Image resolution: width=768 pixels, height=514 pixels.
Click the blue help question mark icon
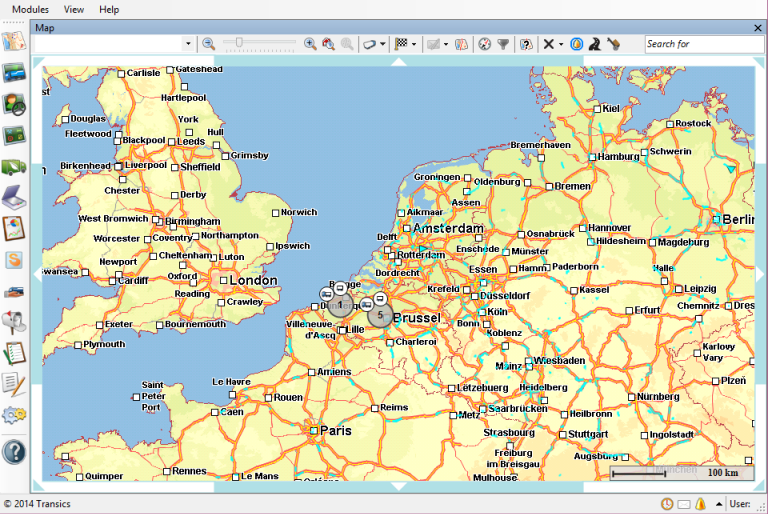point(14,451)
